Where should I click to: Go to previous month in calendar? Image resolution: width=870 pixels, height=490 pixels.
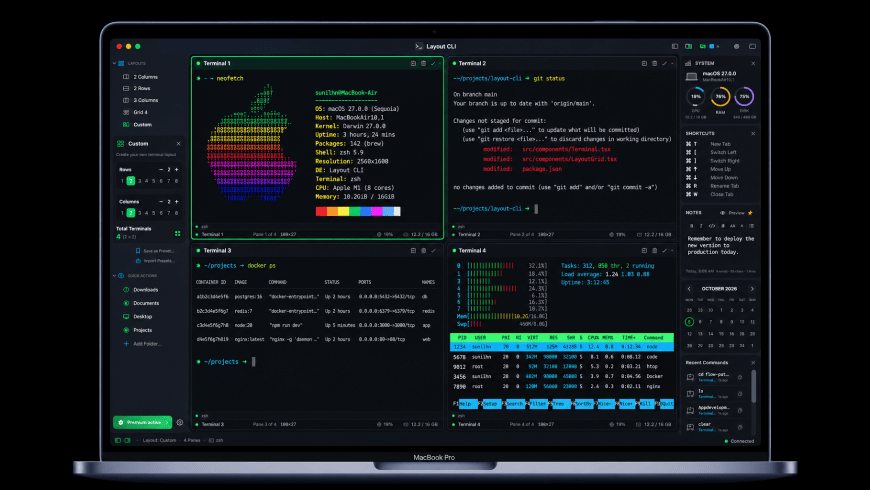(689, 289)
